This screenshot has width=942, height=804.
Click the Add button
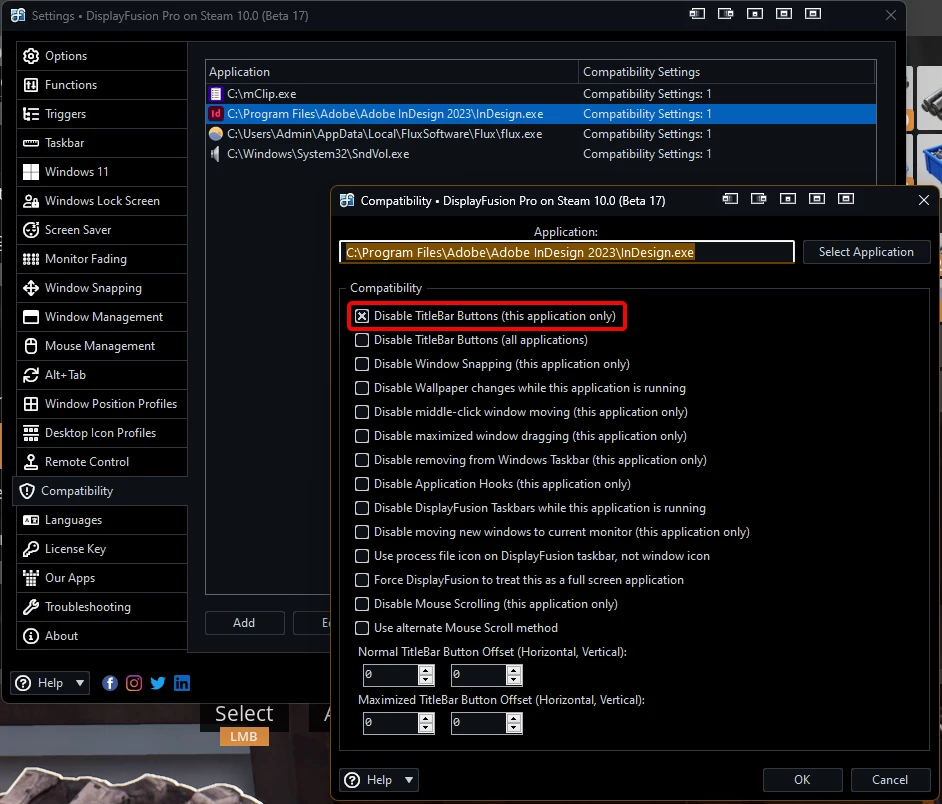click(244, 623)
